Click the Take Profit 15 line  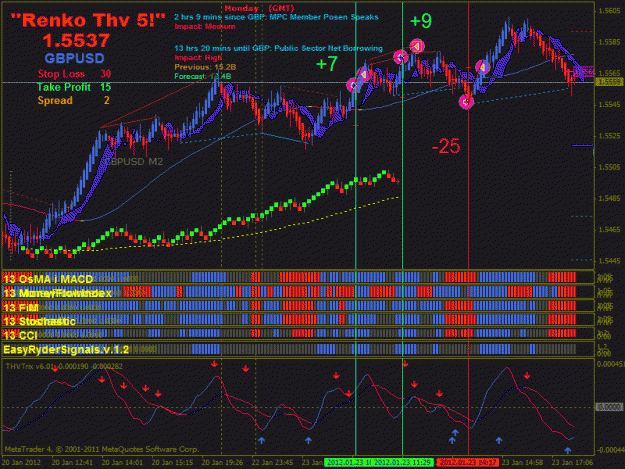point(74,87)
